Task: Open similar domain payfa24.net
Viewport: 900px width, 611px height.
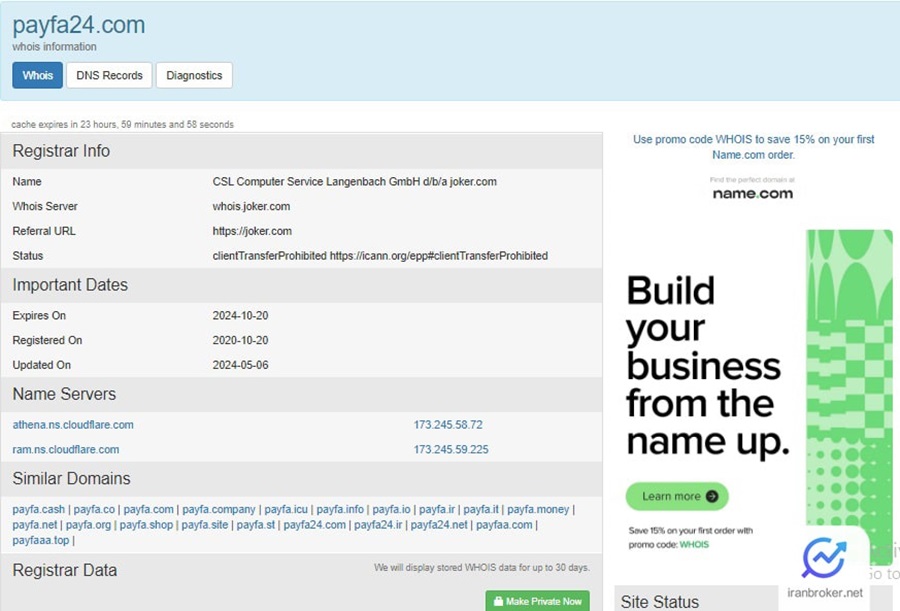Action: click(439, 525)
